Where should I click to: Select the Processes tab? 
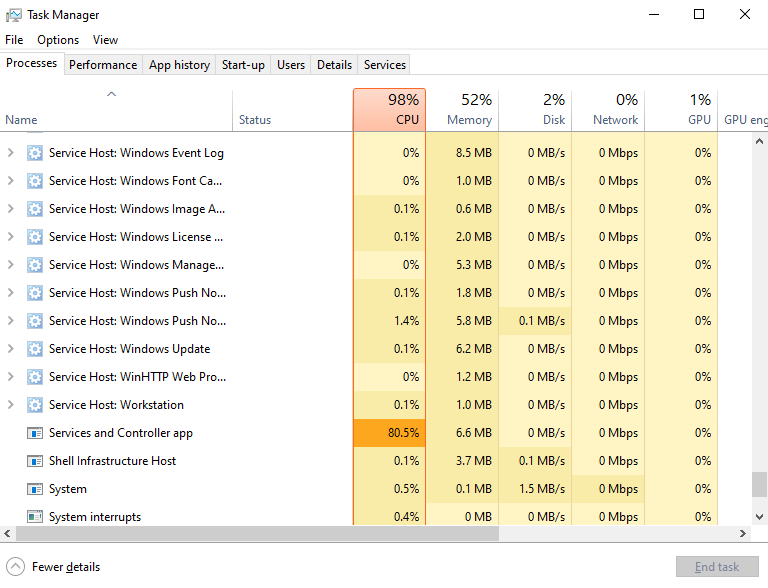[32, 63]
